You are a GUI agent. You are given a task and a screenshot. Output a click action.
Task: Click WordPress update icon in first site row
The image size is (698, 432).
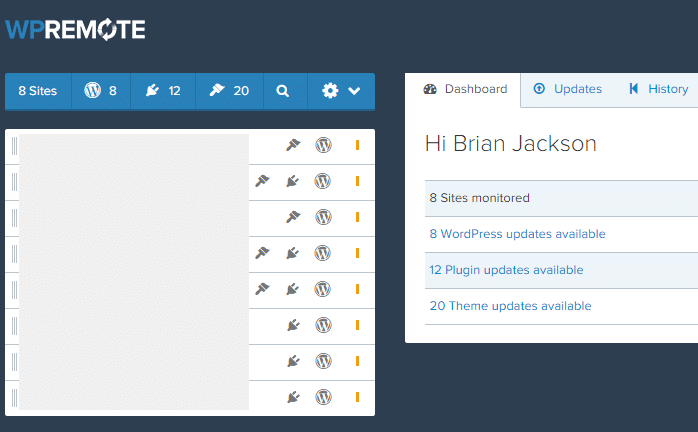click(324, 145)
